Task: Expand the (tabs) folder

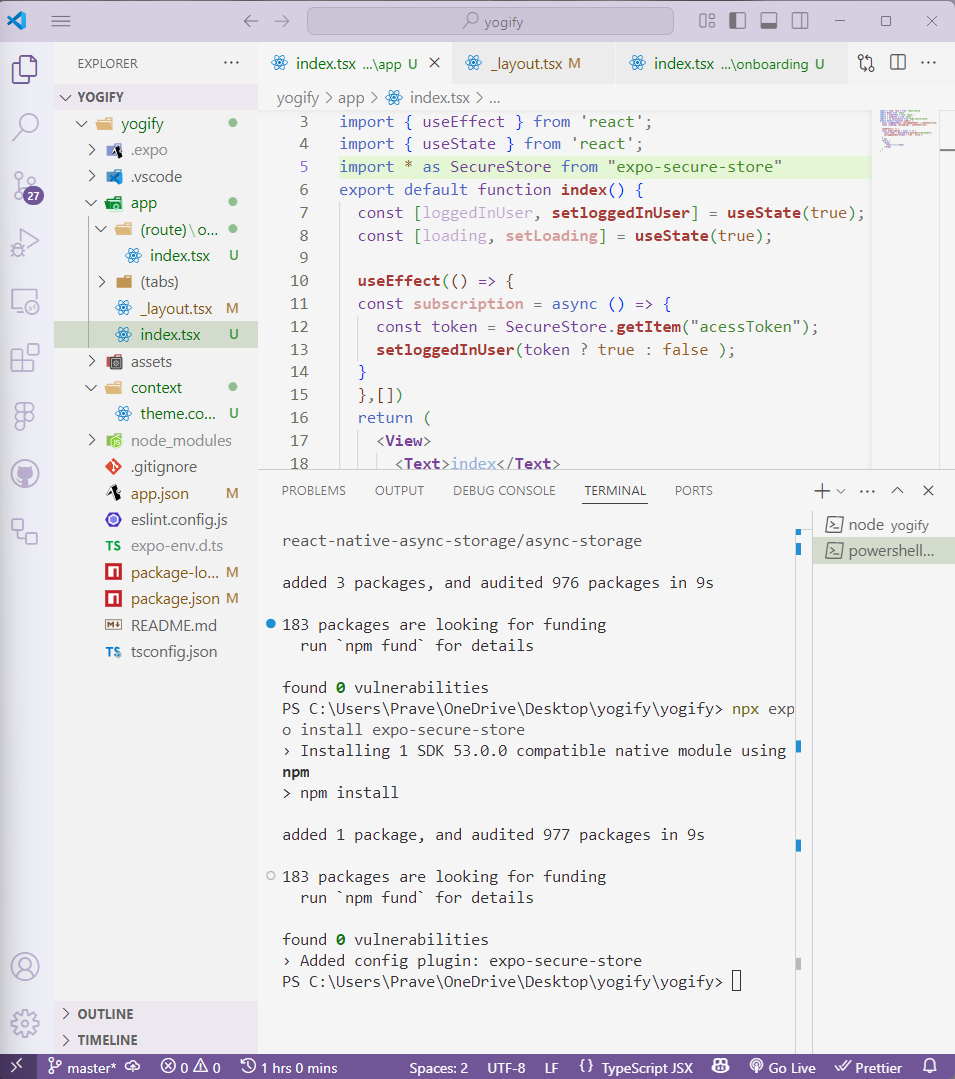Action: [x=155, y=282]
